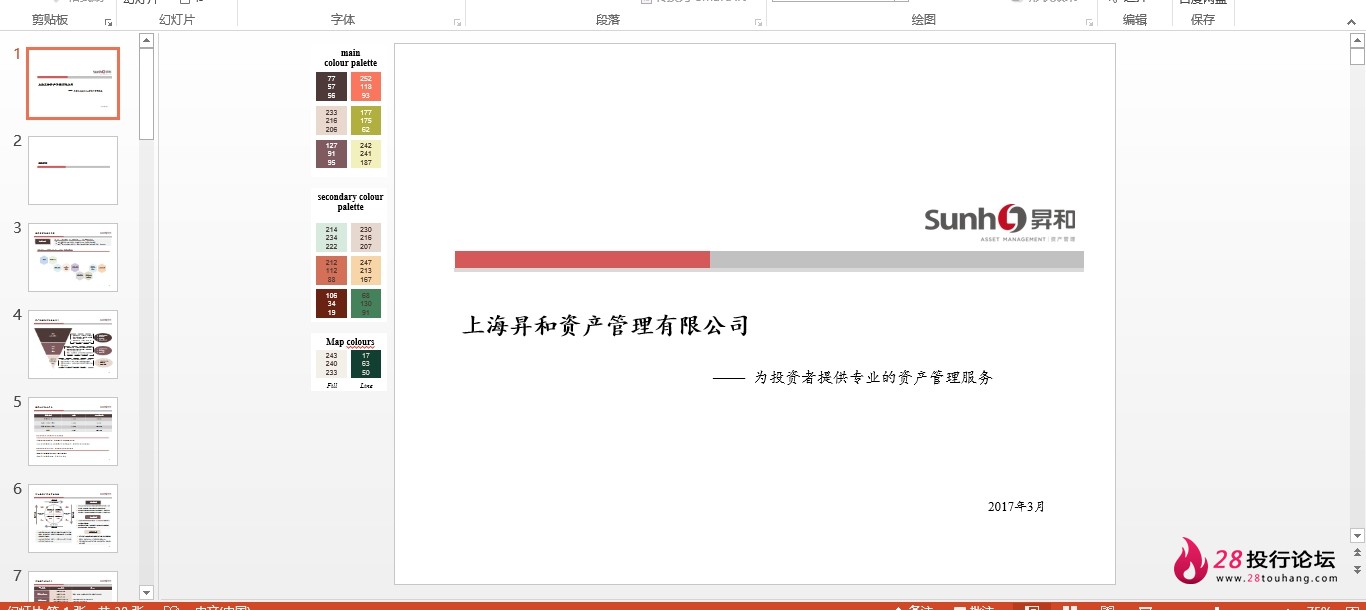
Task: Click thumbnail pane scroll-down arrow
Action: point(146,592)
